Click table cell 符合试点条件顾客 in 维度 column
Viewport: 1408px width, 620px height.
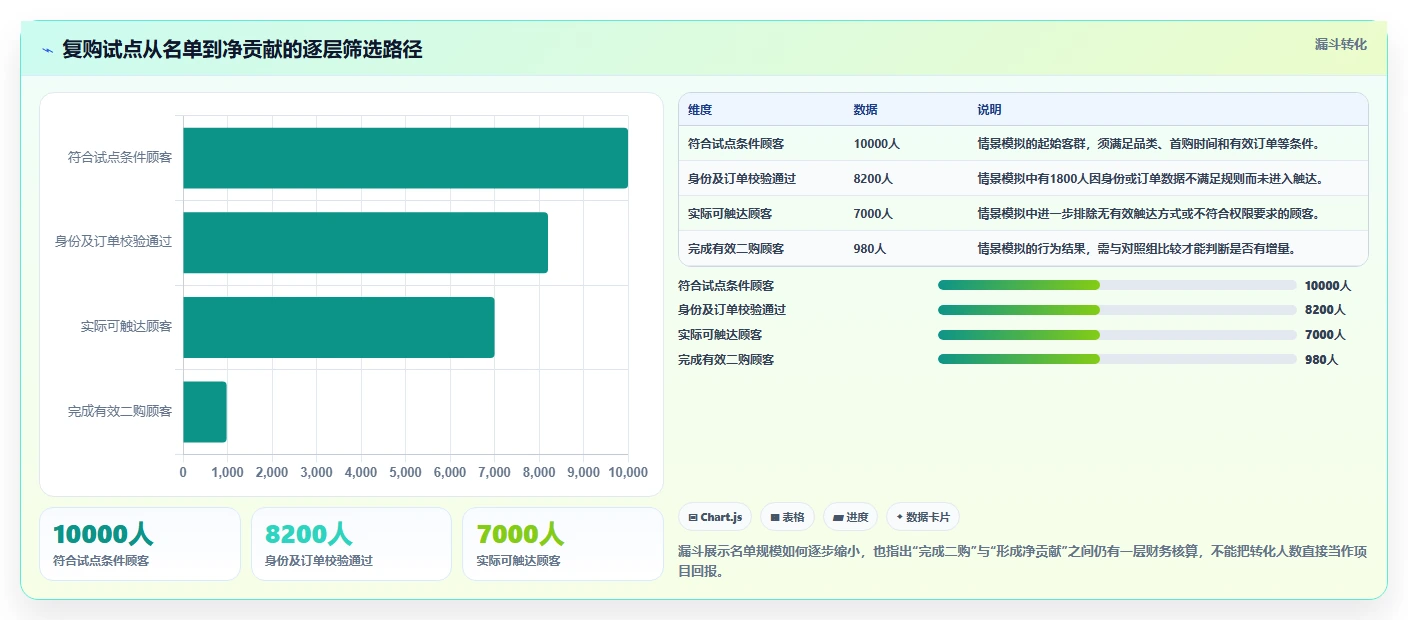click(x=736, y=144)
